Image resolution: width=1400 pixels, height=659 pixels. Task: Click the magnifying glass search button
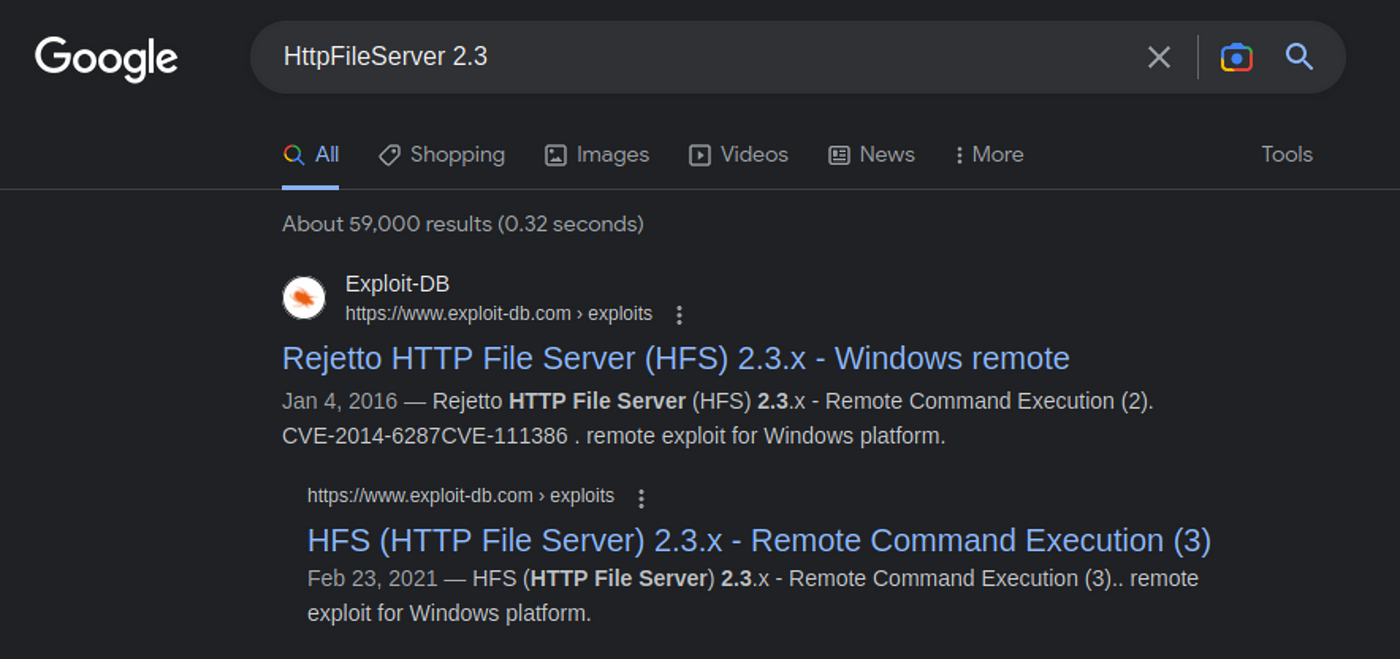pos(1299,57)
